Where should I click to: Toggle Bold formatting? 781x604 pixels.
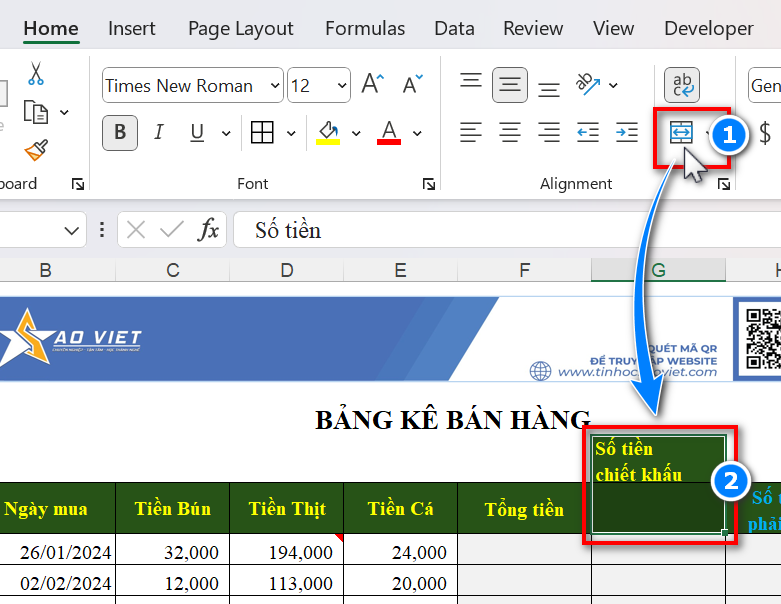tap(120, 132)
